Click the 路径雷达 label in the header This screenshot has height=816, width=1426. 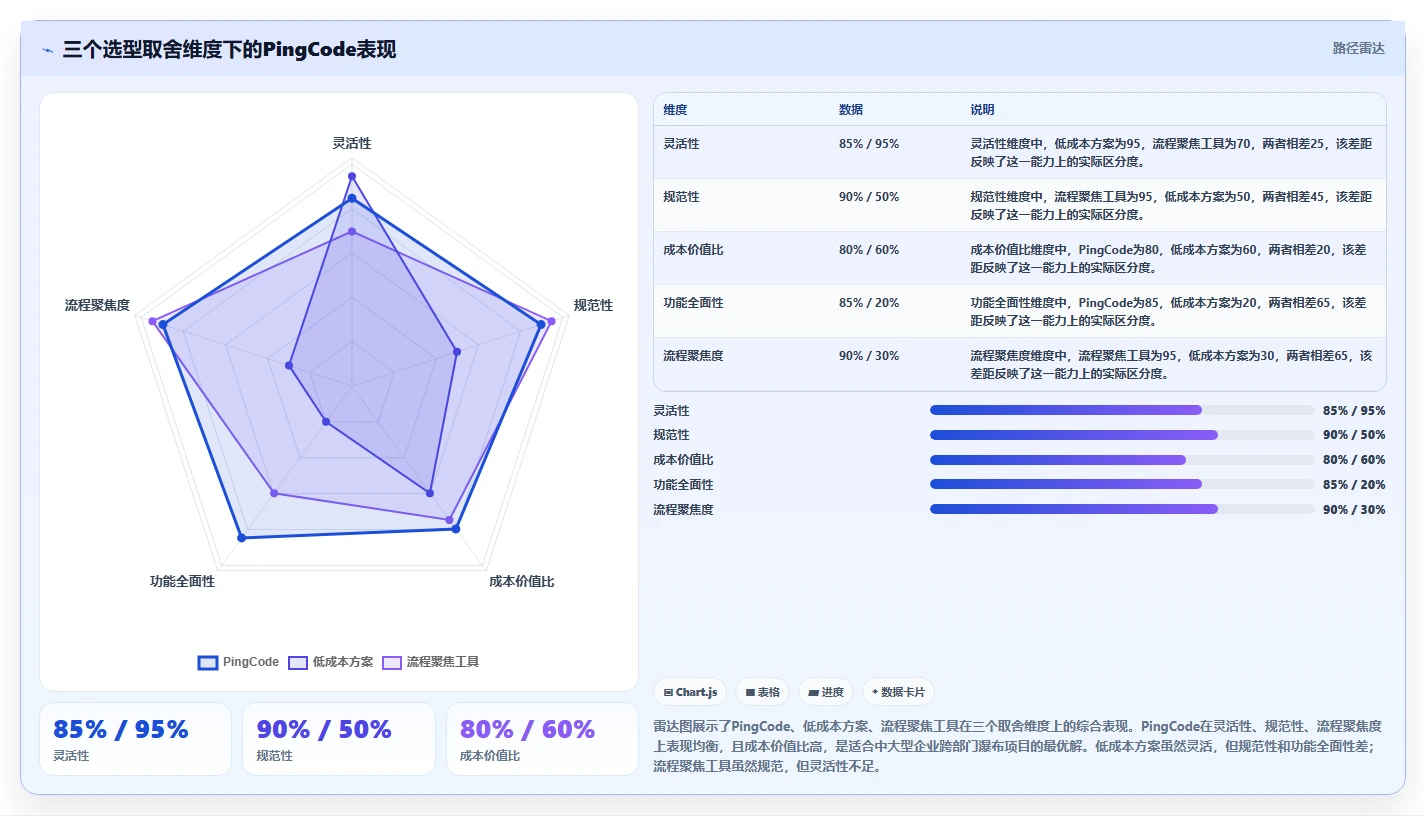pyautogui.click(x=1359, y=48)
